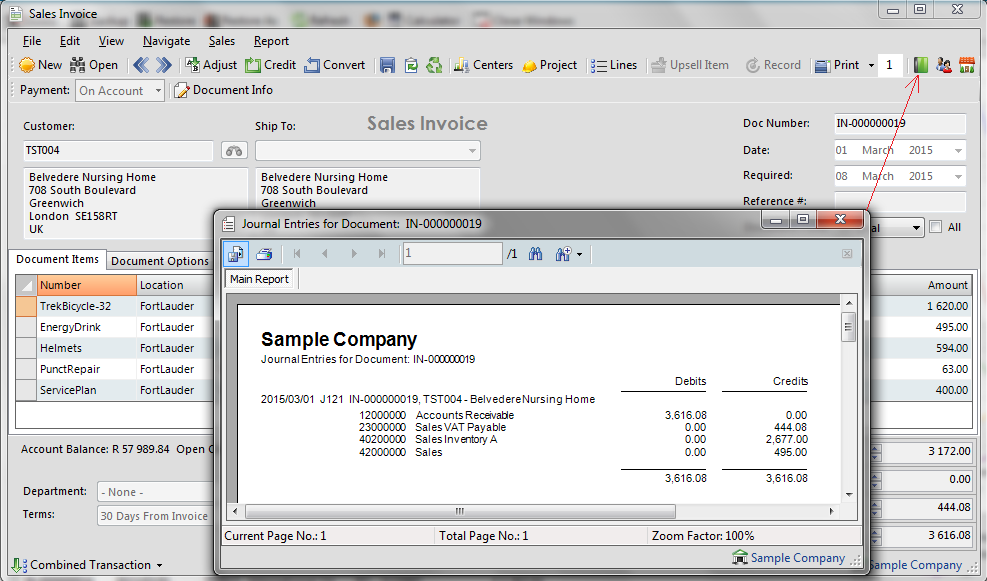Open the Ship To dropdown list

(x=472, y=151)
